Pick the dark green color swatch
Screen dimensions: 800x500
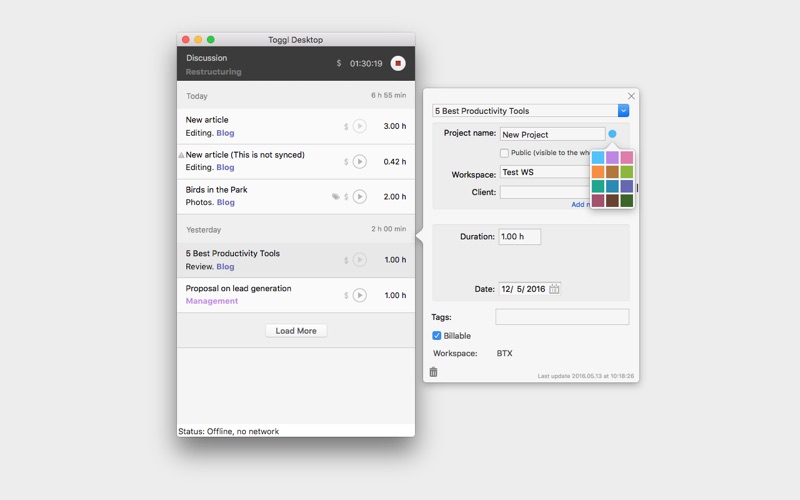pyautogui.click(x=627, y=200)
